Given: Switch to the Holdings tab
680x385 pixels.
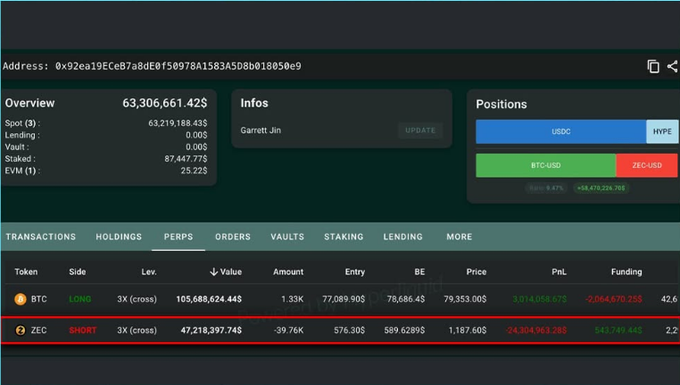Looking at the screenshot, I should (119, 237).
